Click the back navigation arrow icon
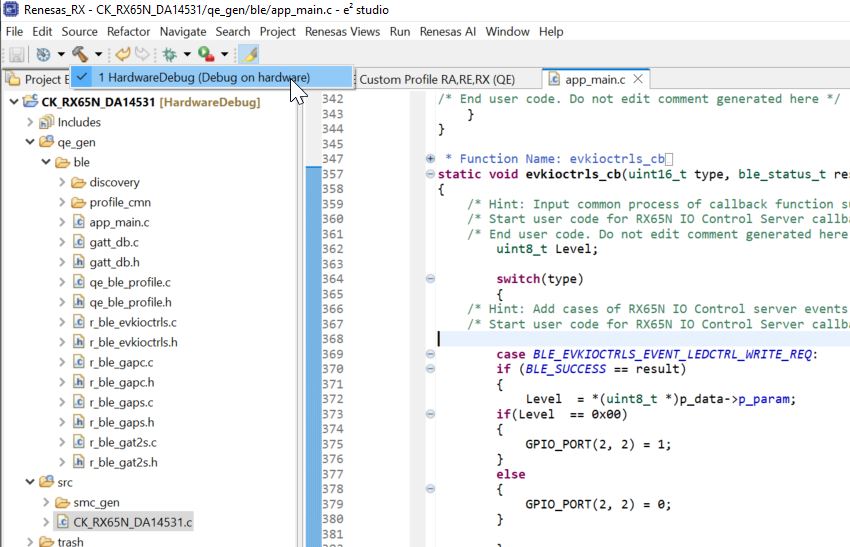The image size is (850, 547). 123,54
